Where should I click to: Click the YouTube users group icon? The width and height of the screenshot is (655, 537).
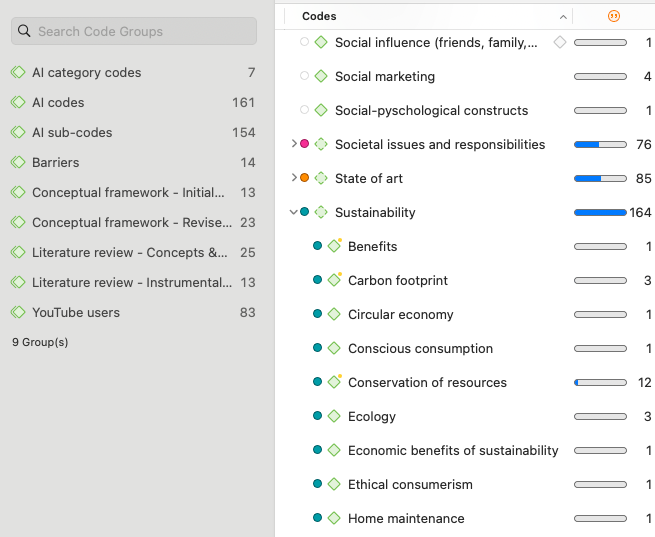(18, 313)
